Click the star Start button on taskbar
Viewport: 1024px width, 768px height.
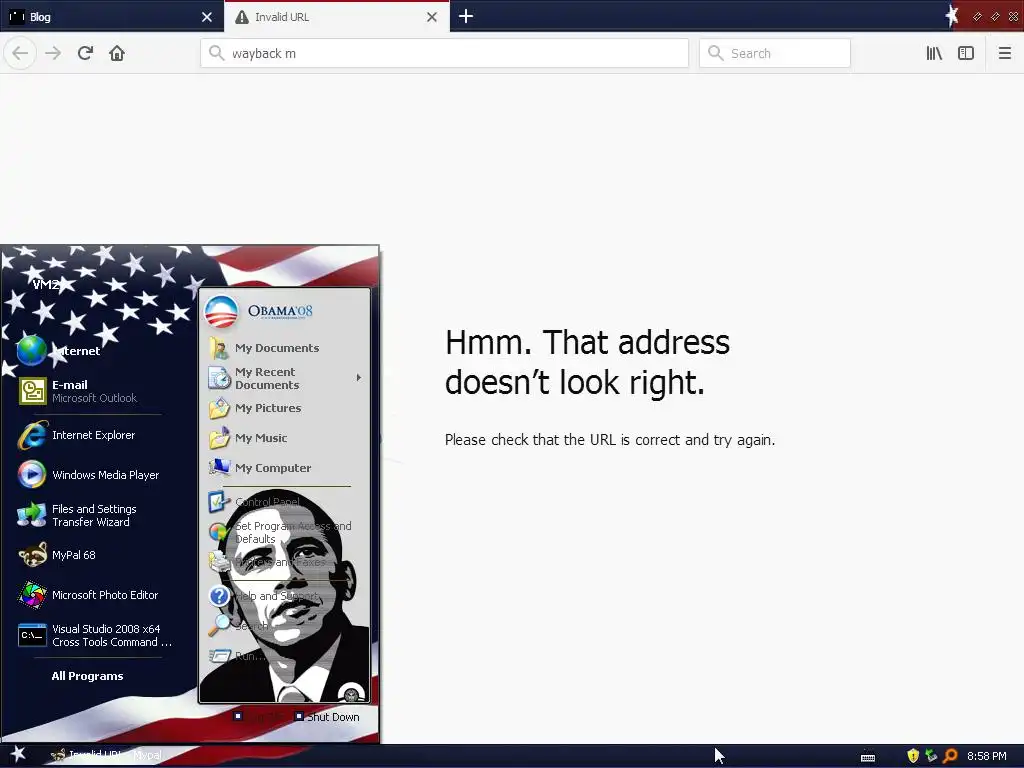click(18, 754)
